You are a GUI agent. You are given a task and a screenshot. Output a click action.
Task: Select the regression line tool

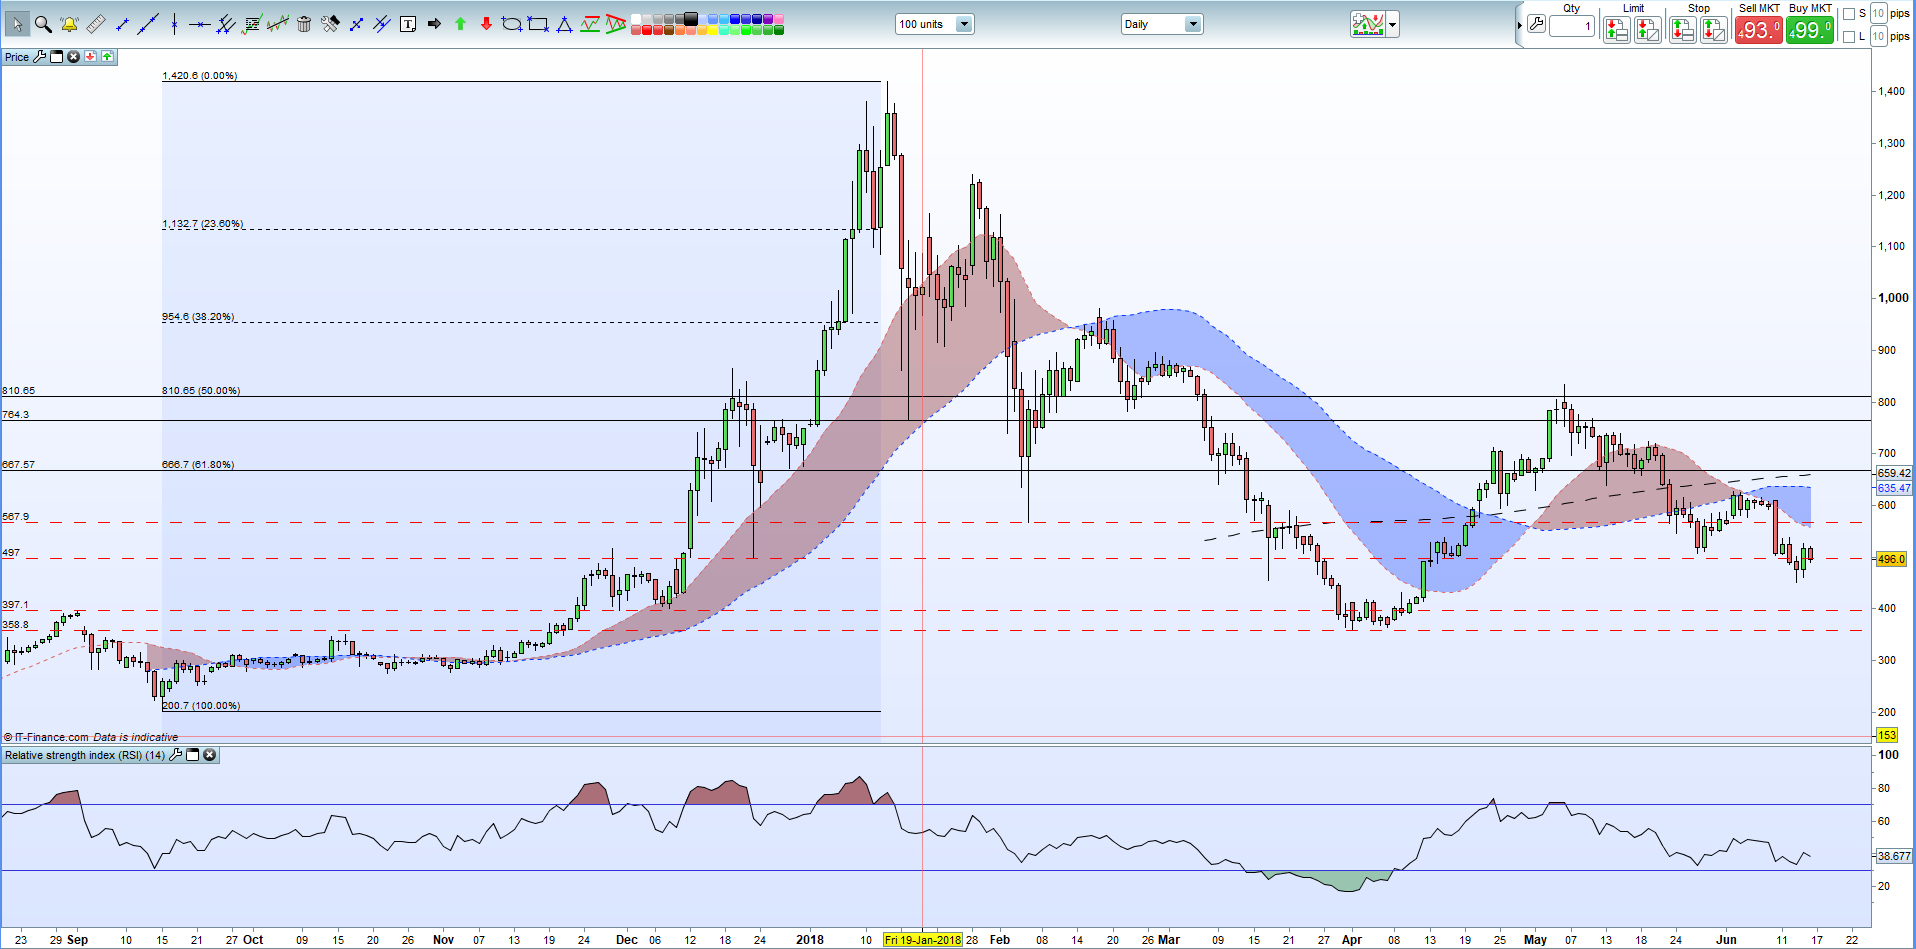point(278,24)
